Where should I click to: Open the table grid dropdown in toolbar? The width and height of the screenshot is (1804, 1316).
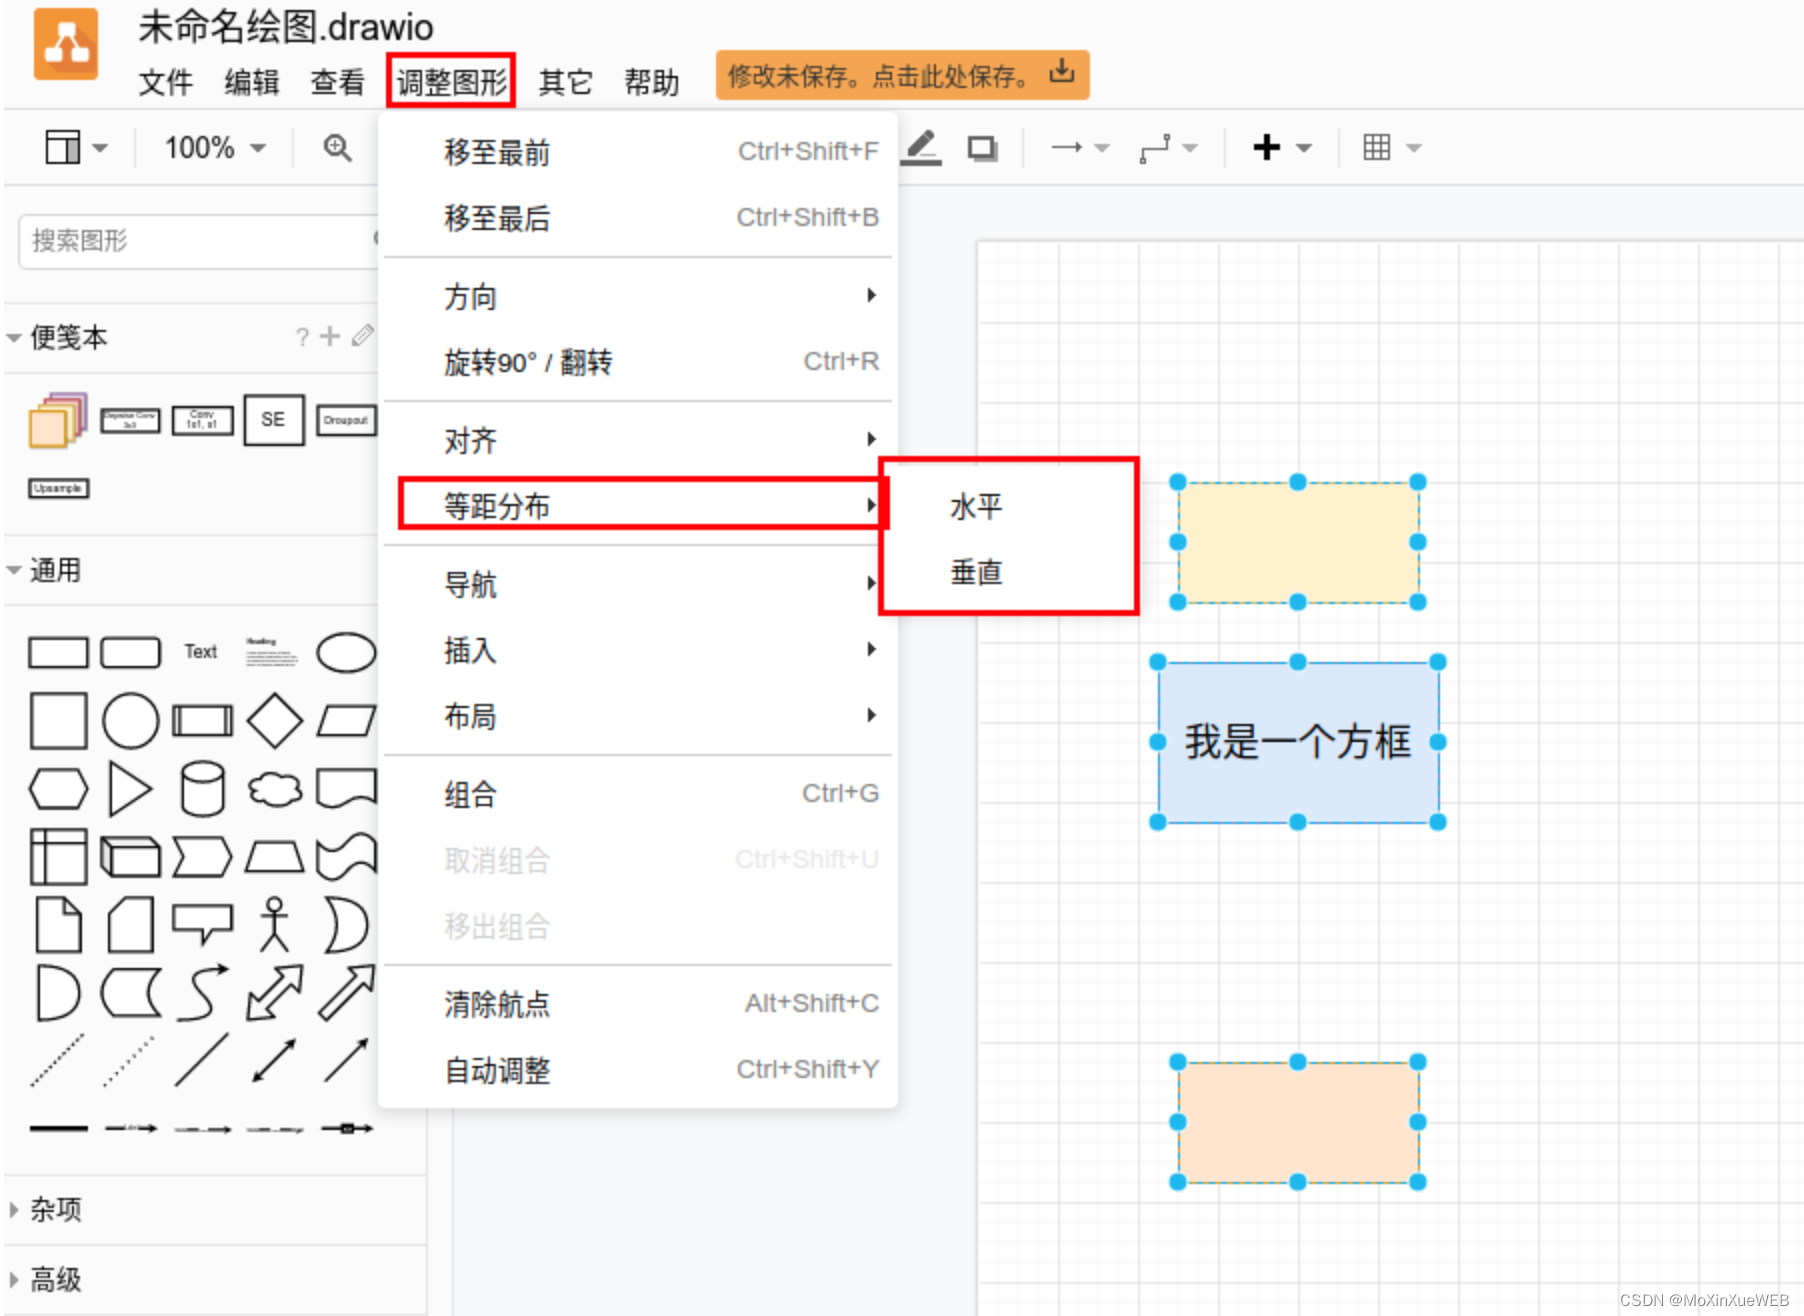click(x=1388, y=147)
